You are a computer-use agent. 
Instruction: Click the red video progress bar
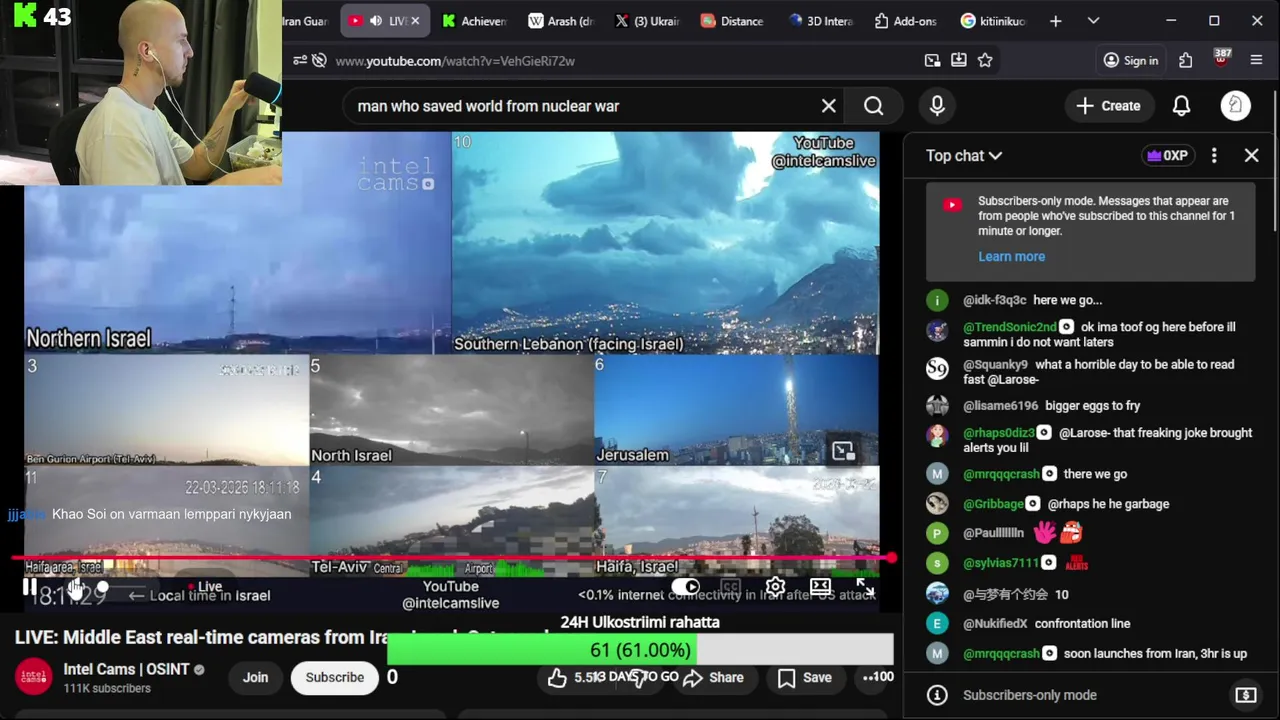pos(452,558)
